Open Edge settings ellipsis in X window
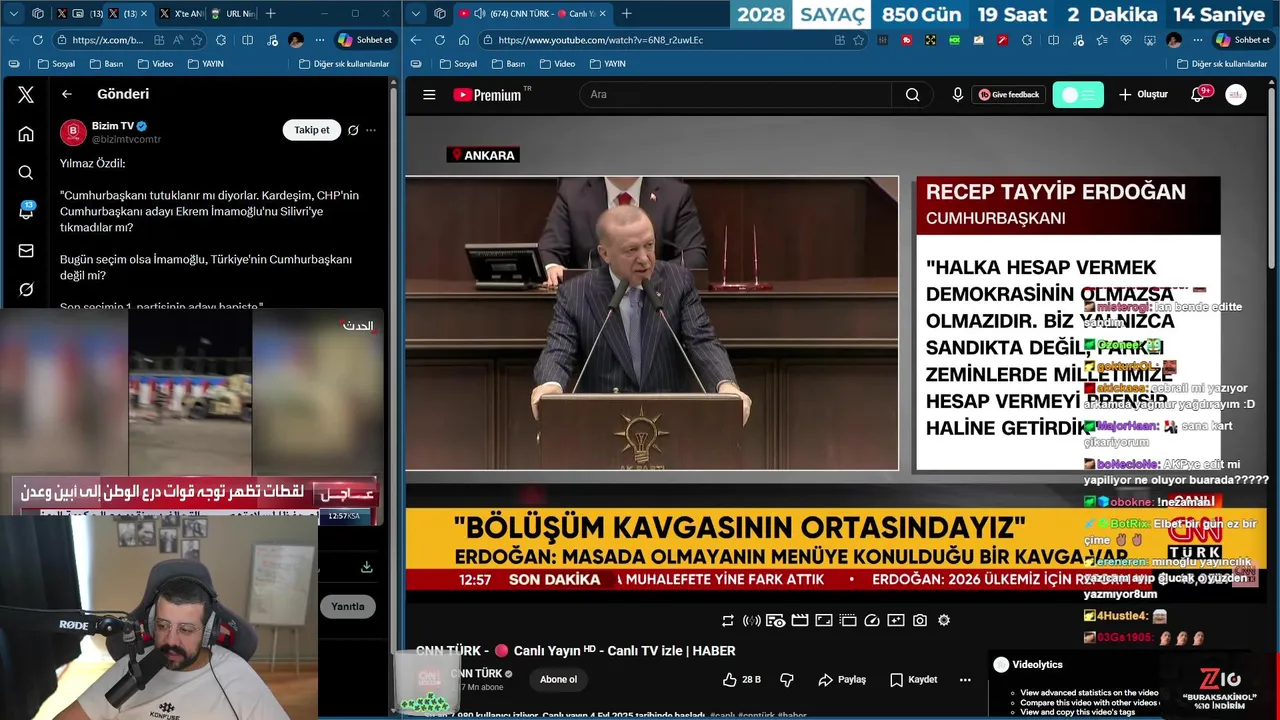Viewport: 1280px width, 720px height. point(319,40)
